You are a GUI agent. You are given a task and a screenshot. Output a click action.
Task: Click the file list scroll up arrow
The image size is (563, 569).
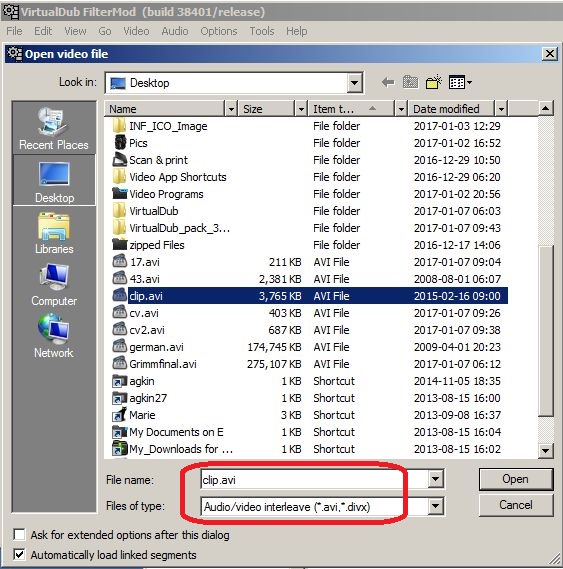545,108
